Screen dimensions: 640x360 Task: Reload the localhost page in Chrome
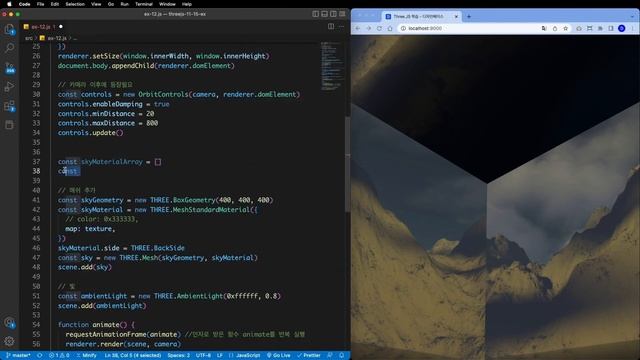click(x=379, y=28)
